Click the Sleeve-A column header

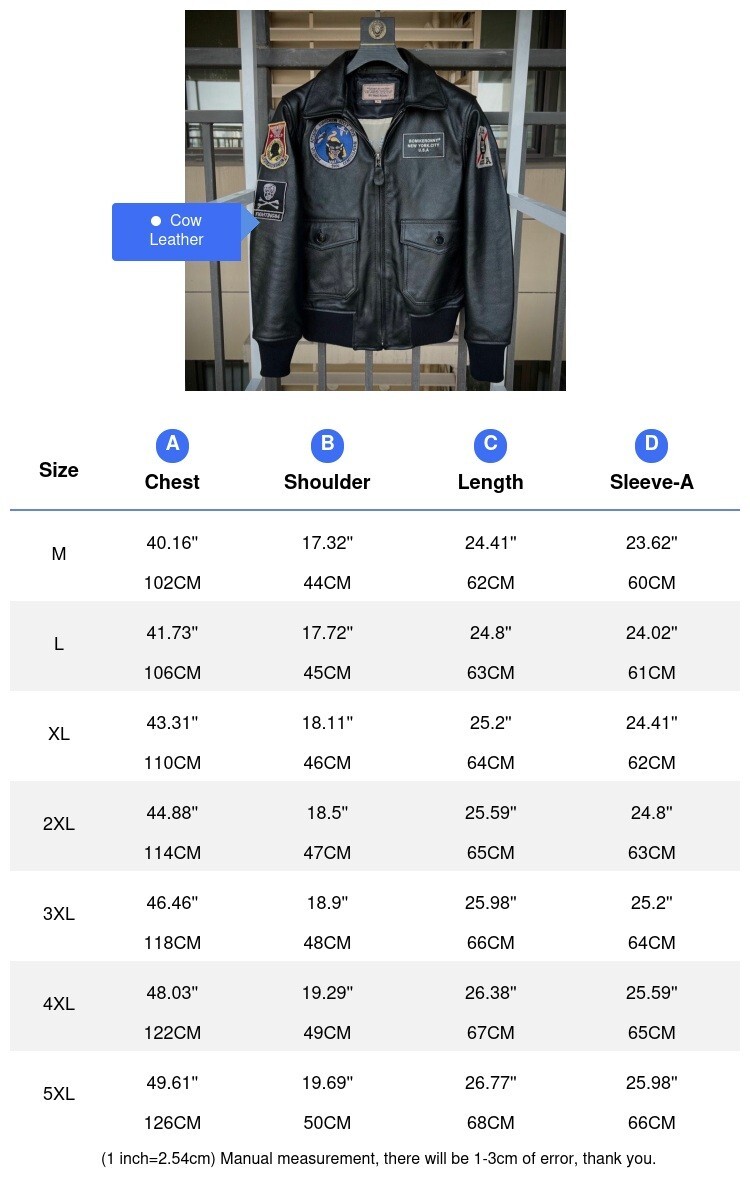tap(651, 482)
